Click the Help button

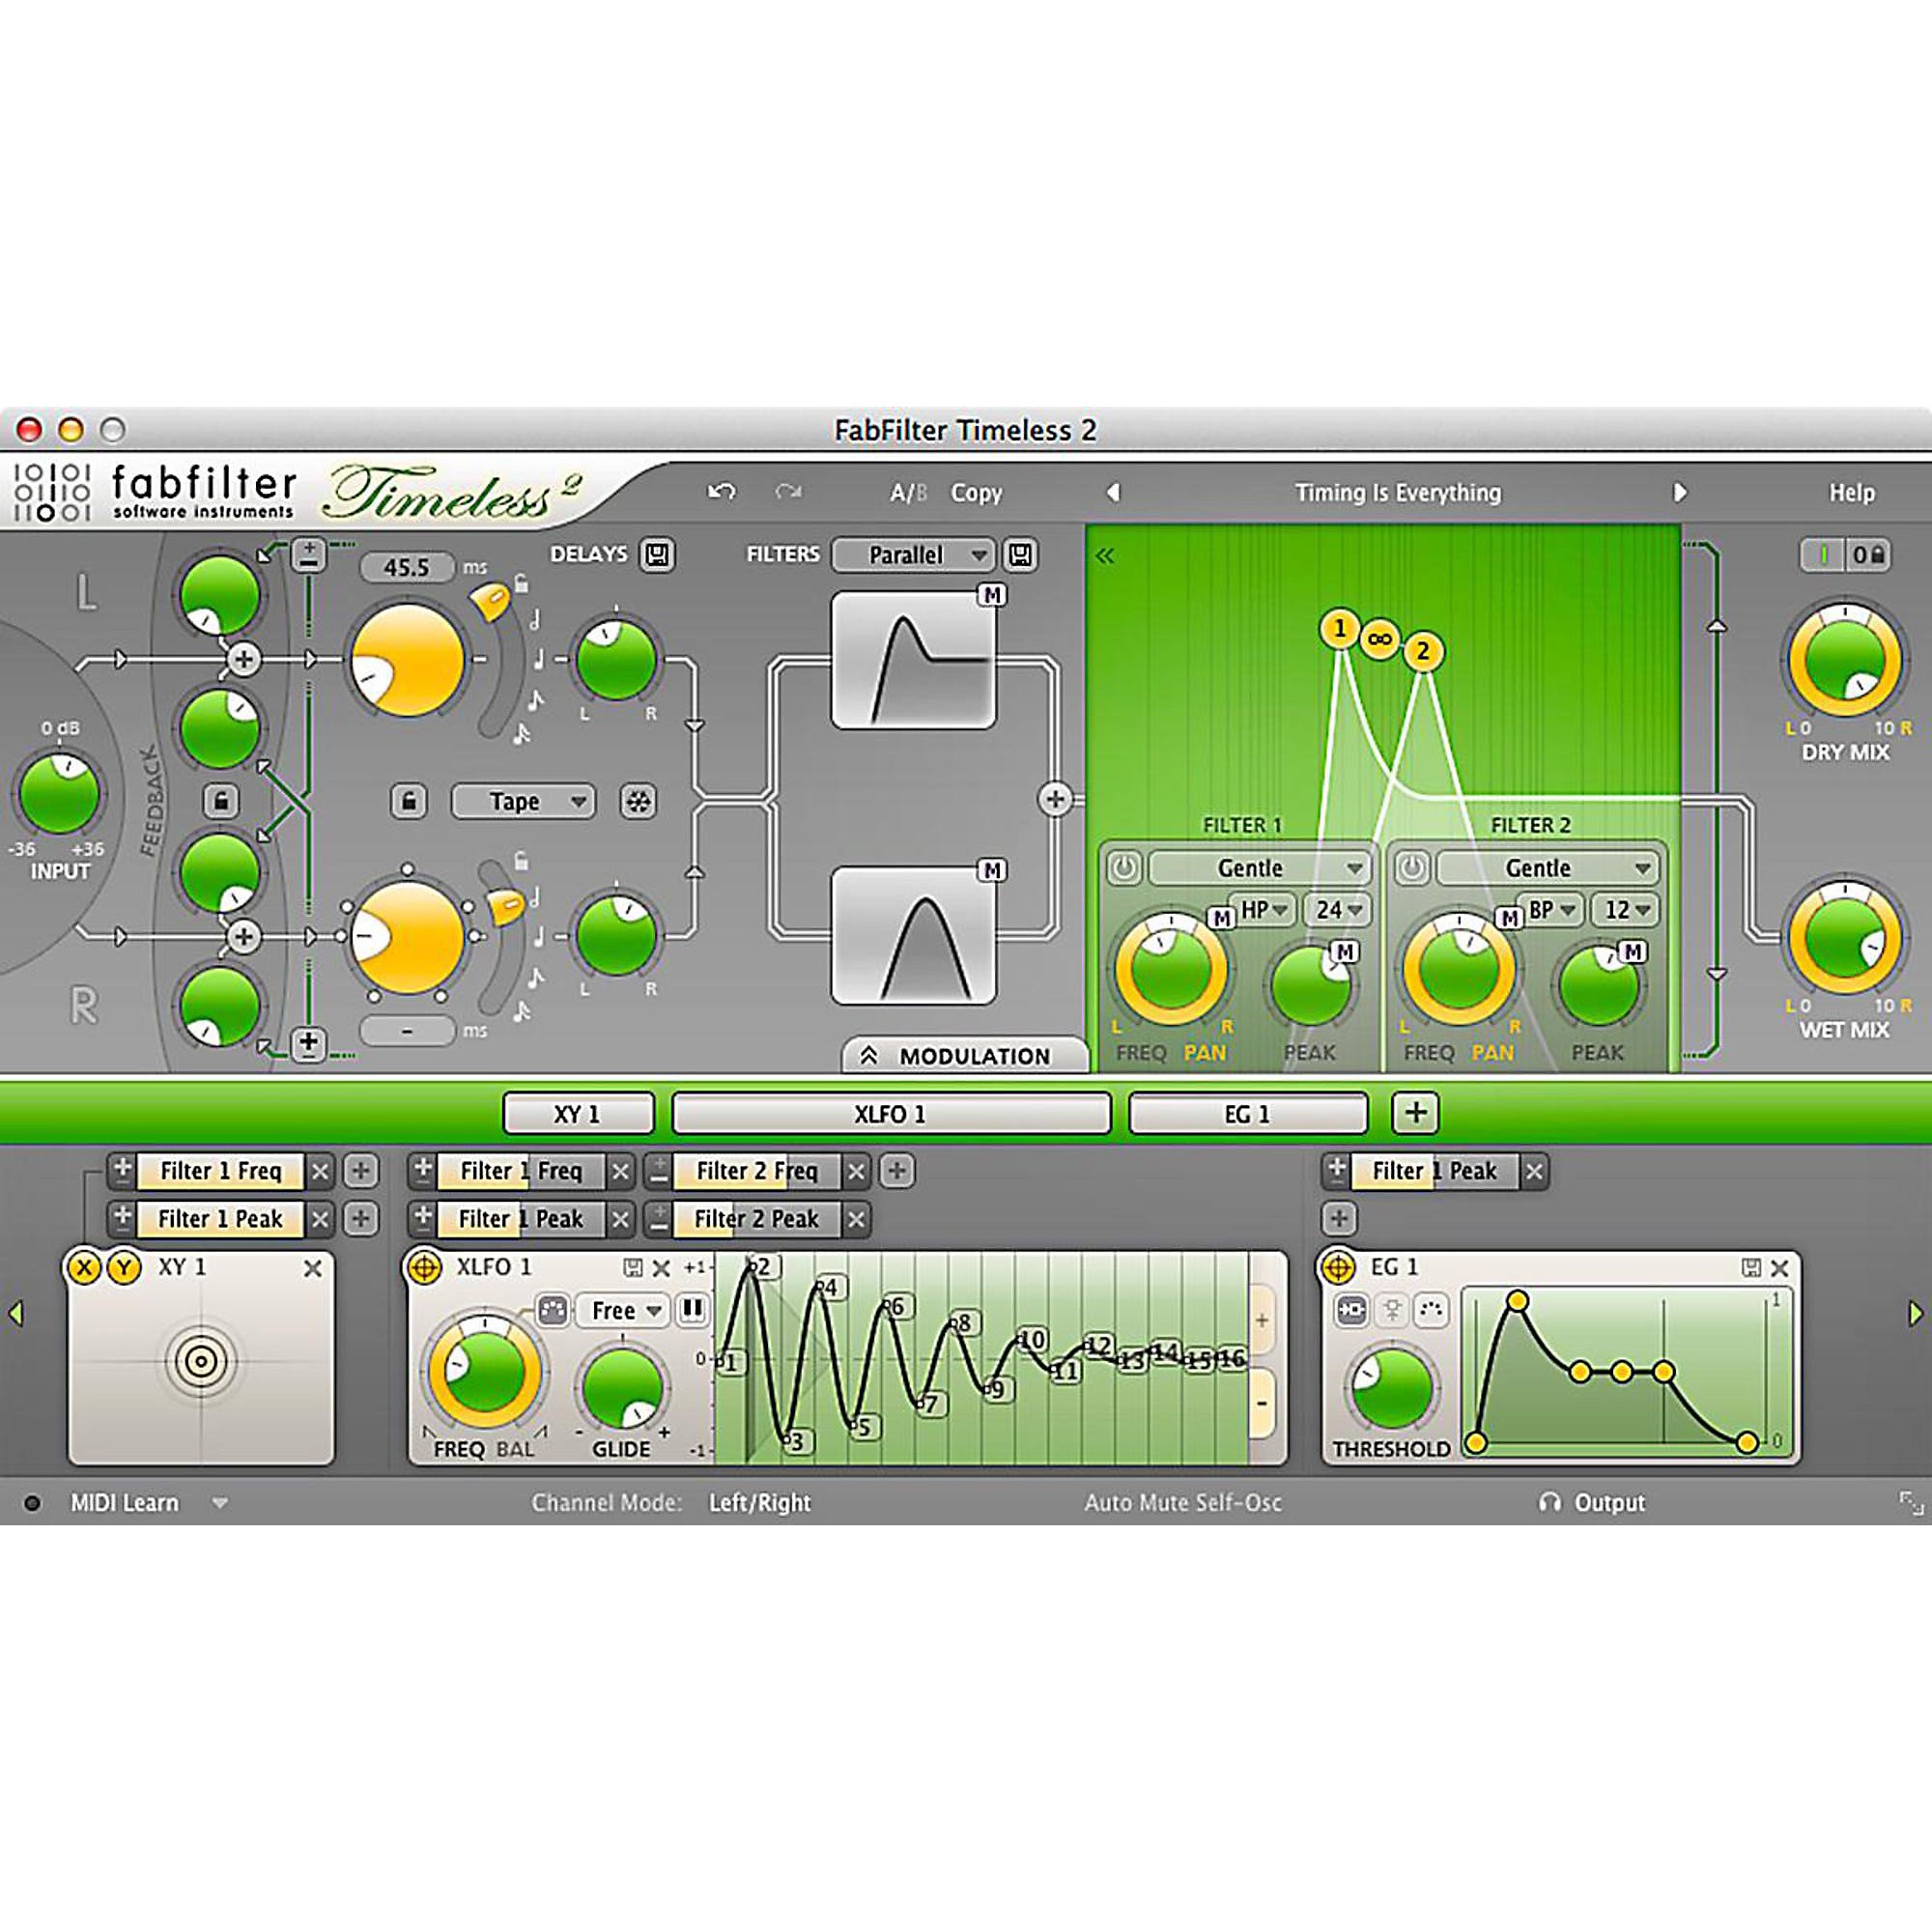pyautogui.click(x=1851, y=492)
